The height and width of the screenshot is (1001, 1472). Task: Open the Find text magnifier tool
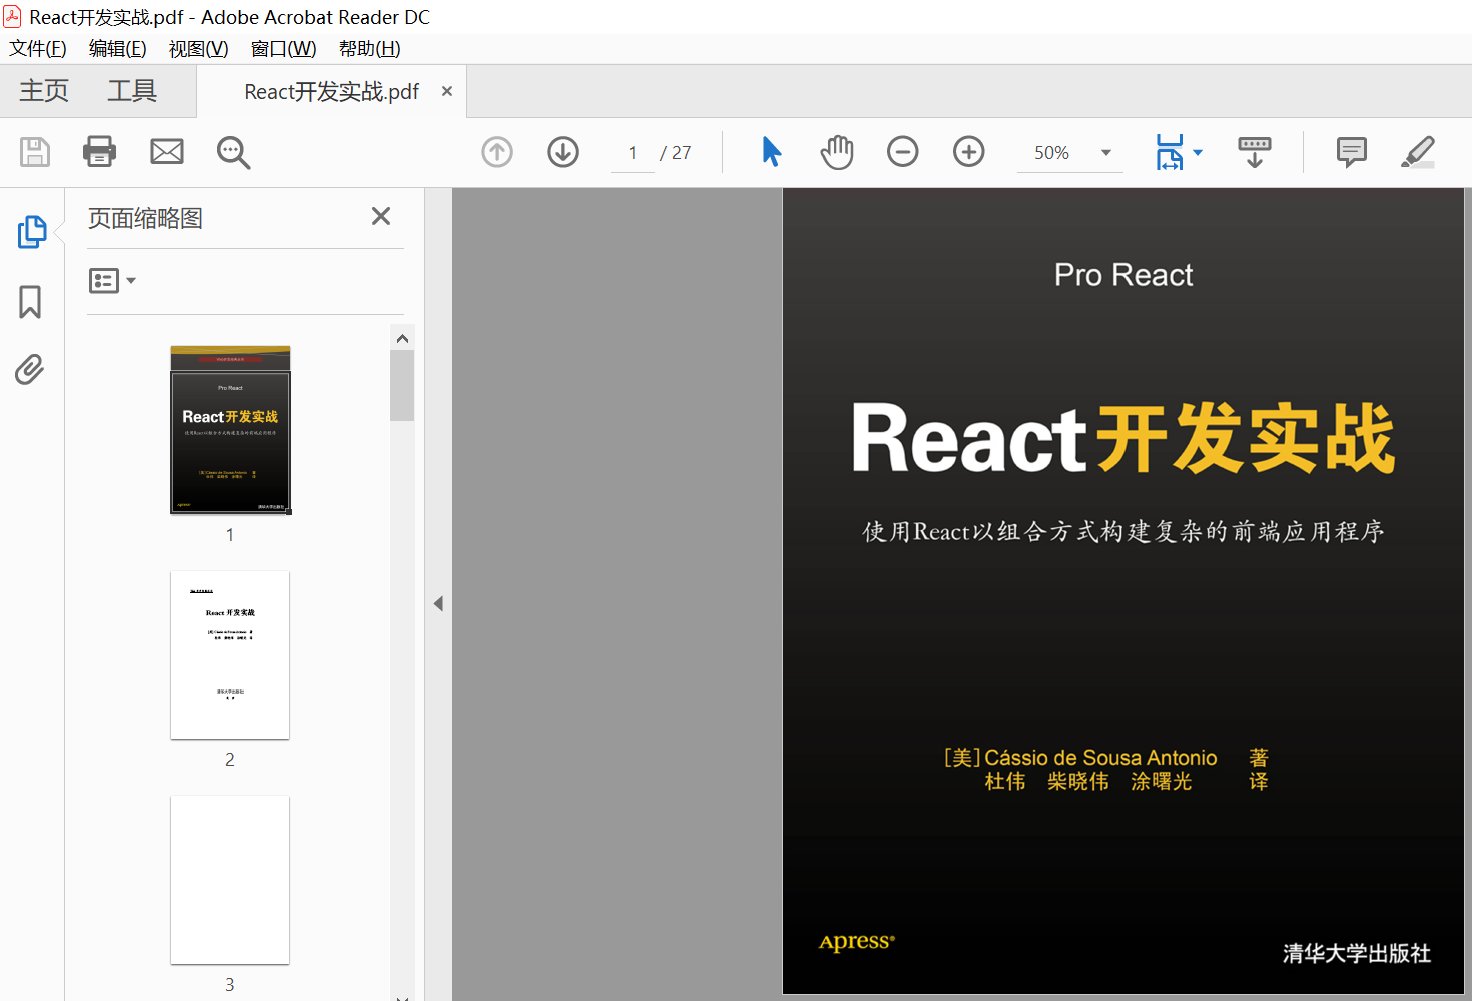pyautogui.click(x=233, y=152)
